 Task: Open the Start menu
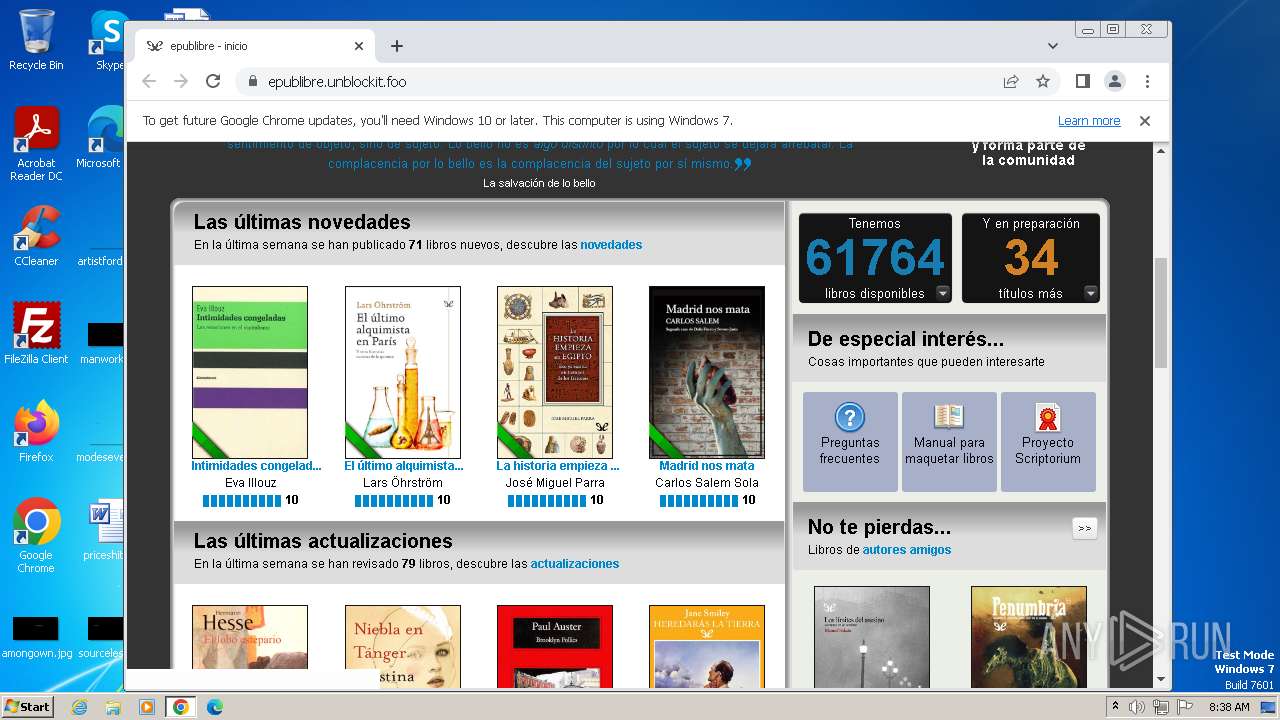click(x=28, y=707)
